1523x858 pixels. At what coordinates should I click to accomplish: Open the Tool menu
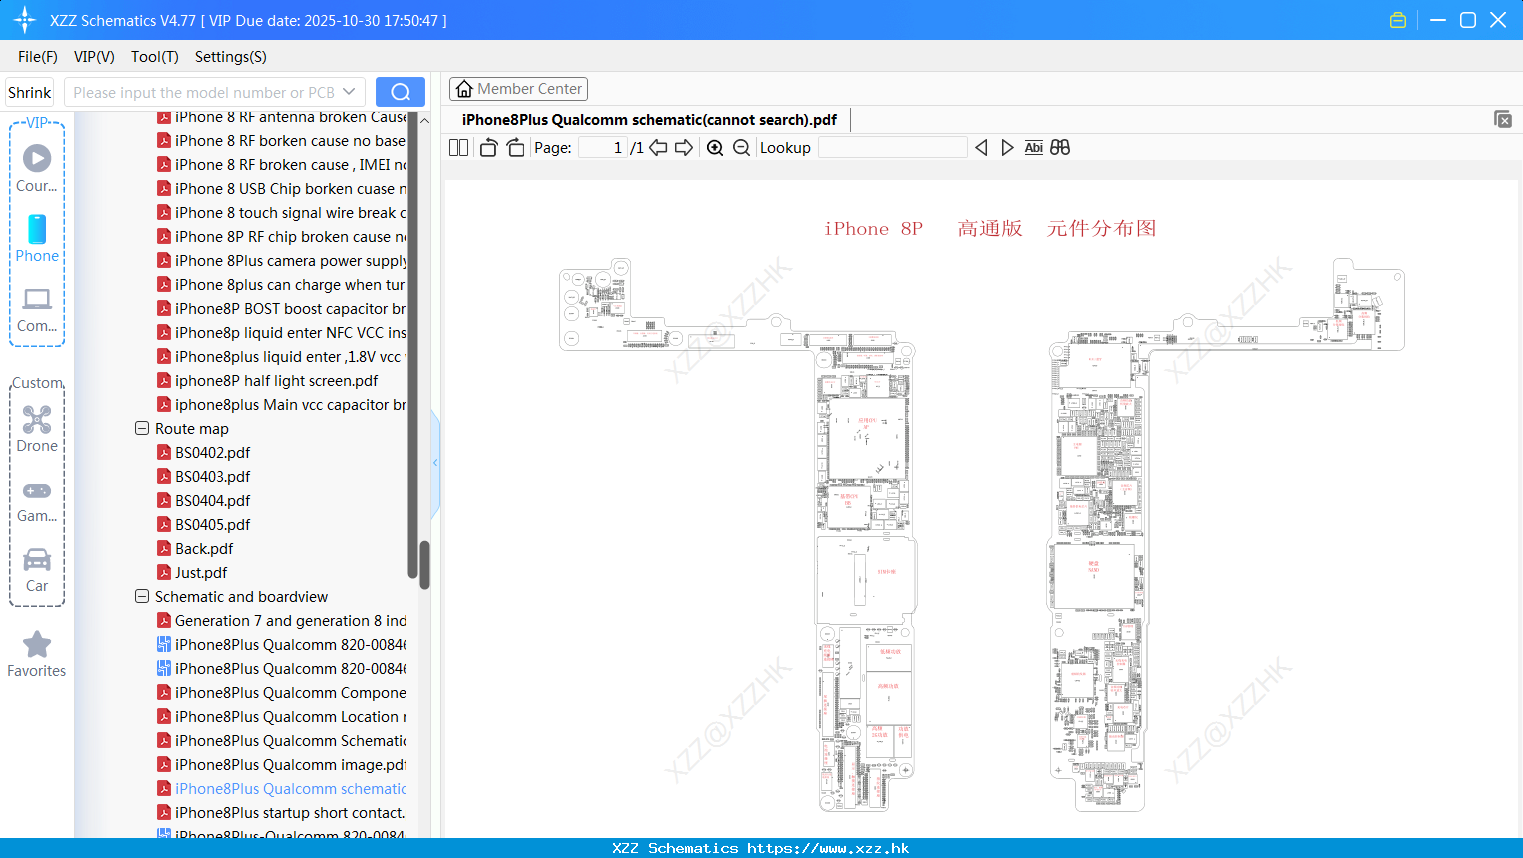pyautogui.click(x=155, y=57)
